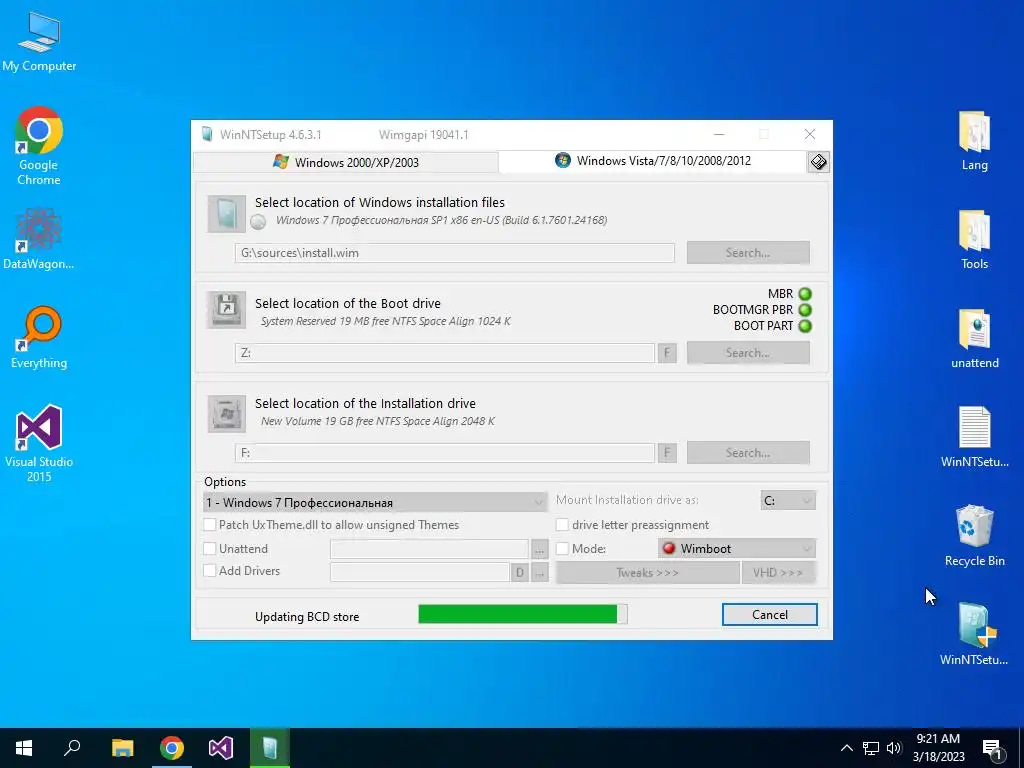Click the green setup progress bar

point(522,614)
